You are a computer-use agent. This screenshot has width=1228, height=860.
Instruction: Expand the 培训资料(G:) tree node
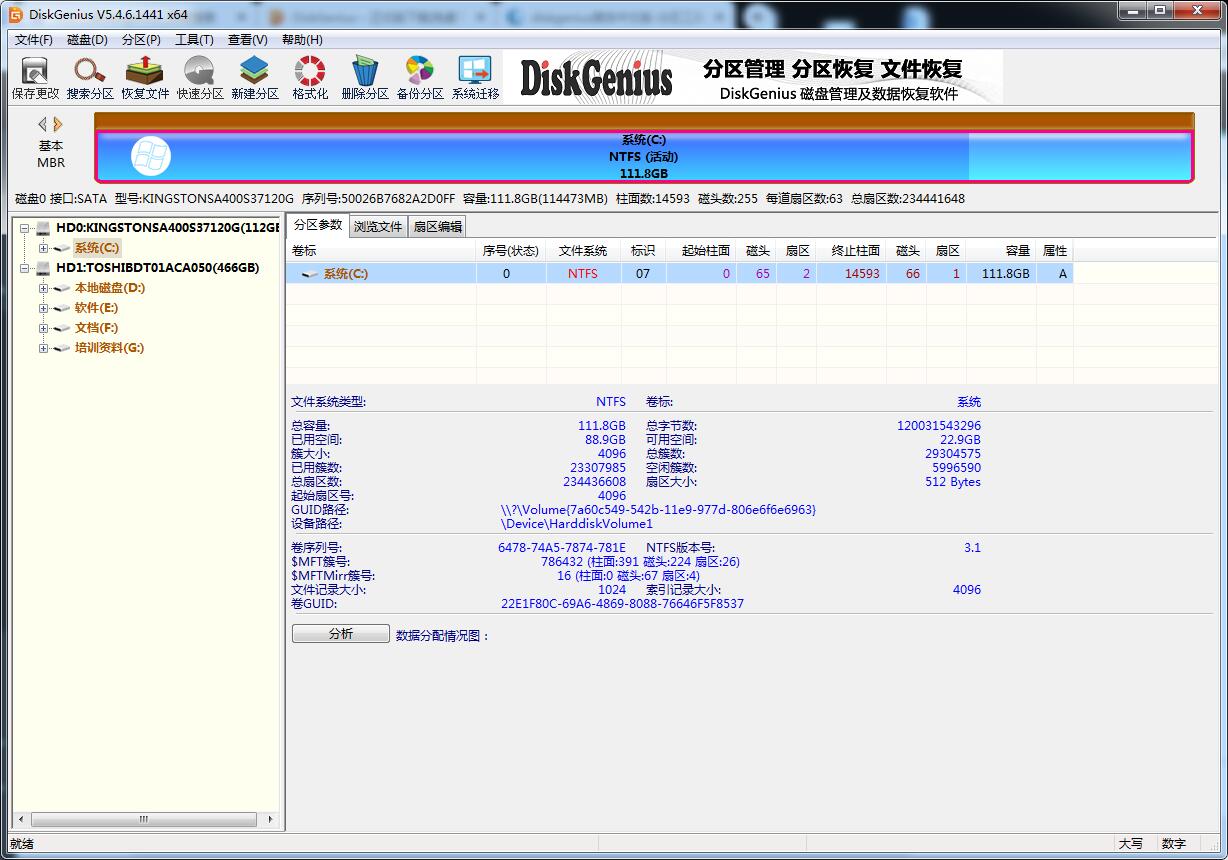(x=43, y=348)
